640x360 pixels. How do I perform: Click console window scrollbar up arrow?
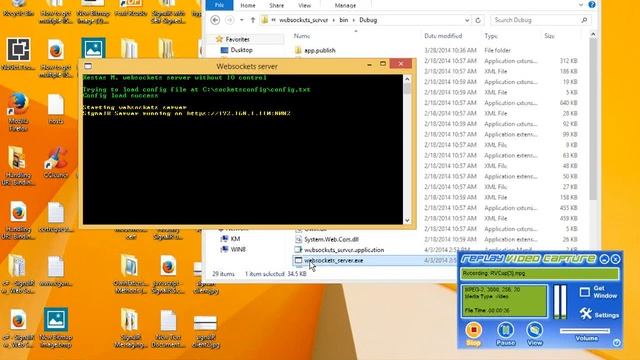pyautogui.click(x=407, y=79)
